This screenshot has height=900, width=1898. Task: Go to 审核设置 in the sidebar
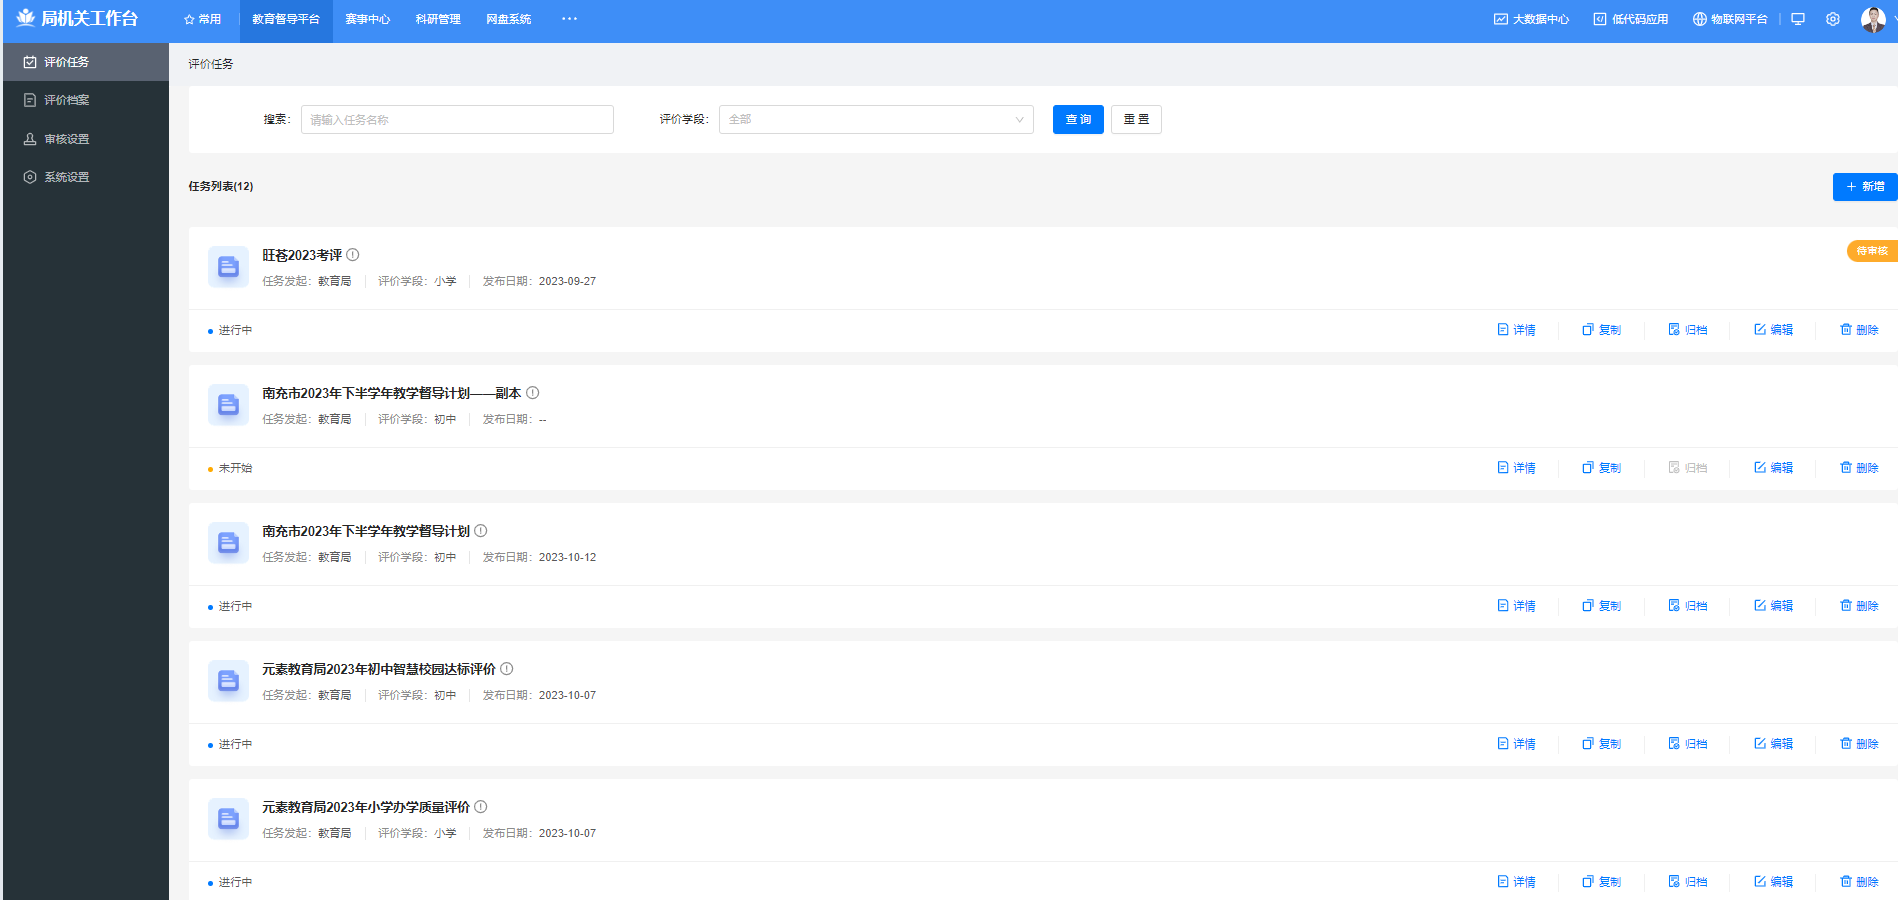[66, 139]
